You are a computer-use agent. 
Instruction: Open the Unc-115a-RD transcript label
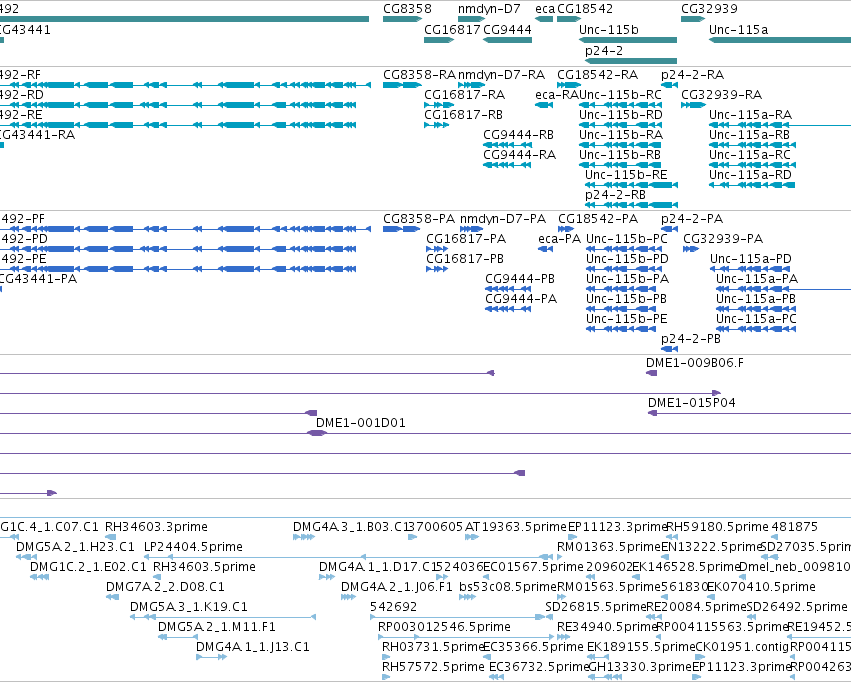[750, 175]
